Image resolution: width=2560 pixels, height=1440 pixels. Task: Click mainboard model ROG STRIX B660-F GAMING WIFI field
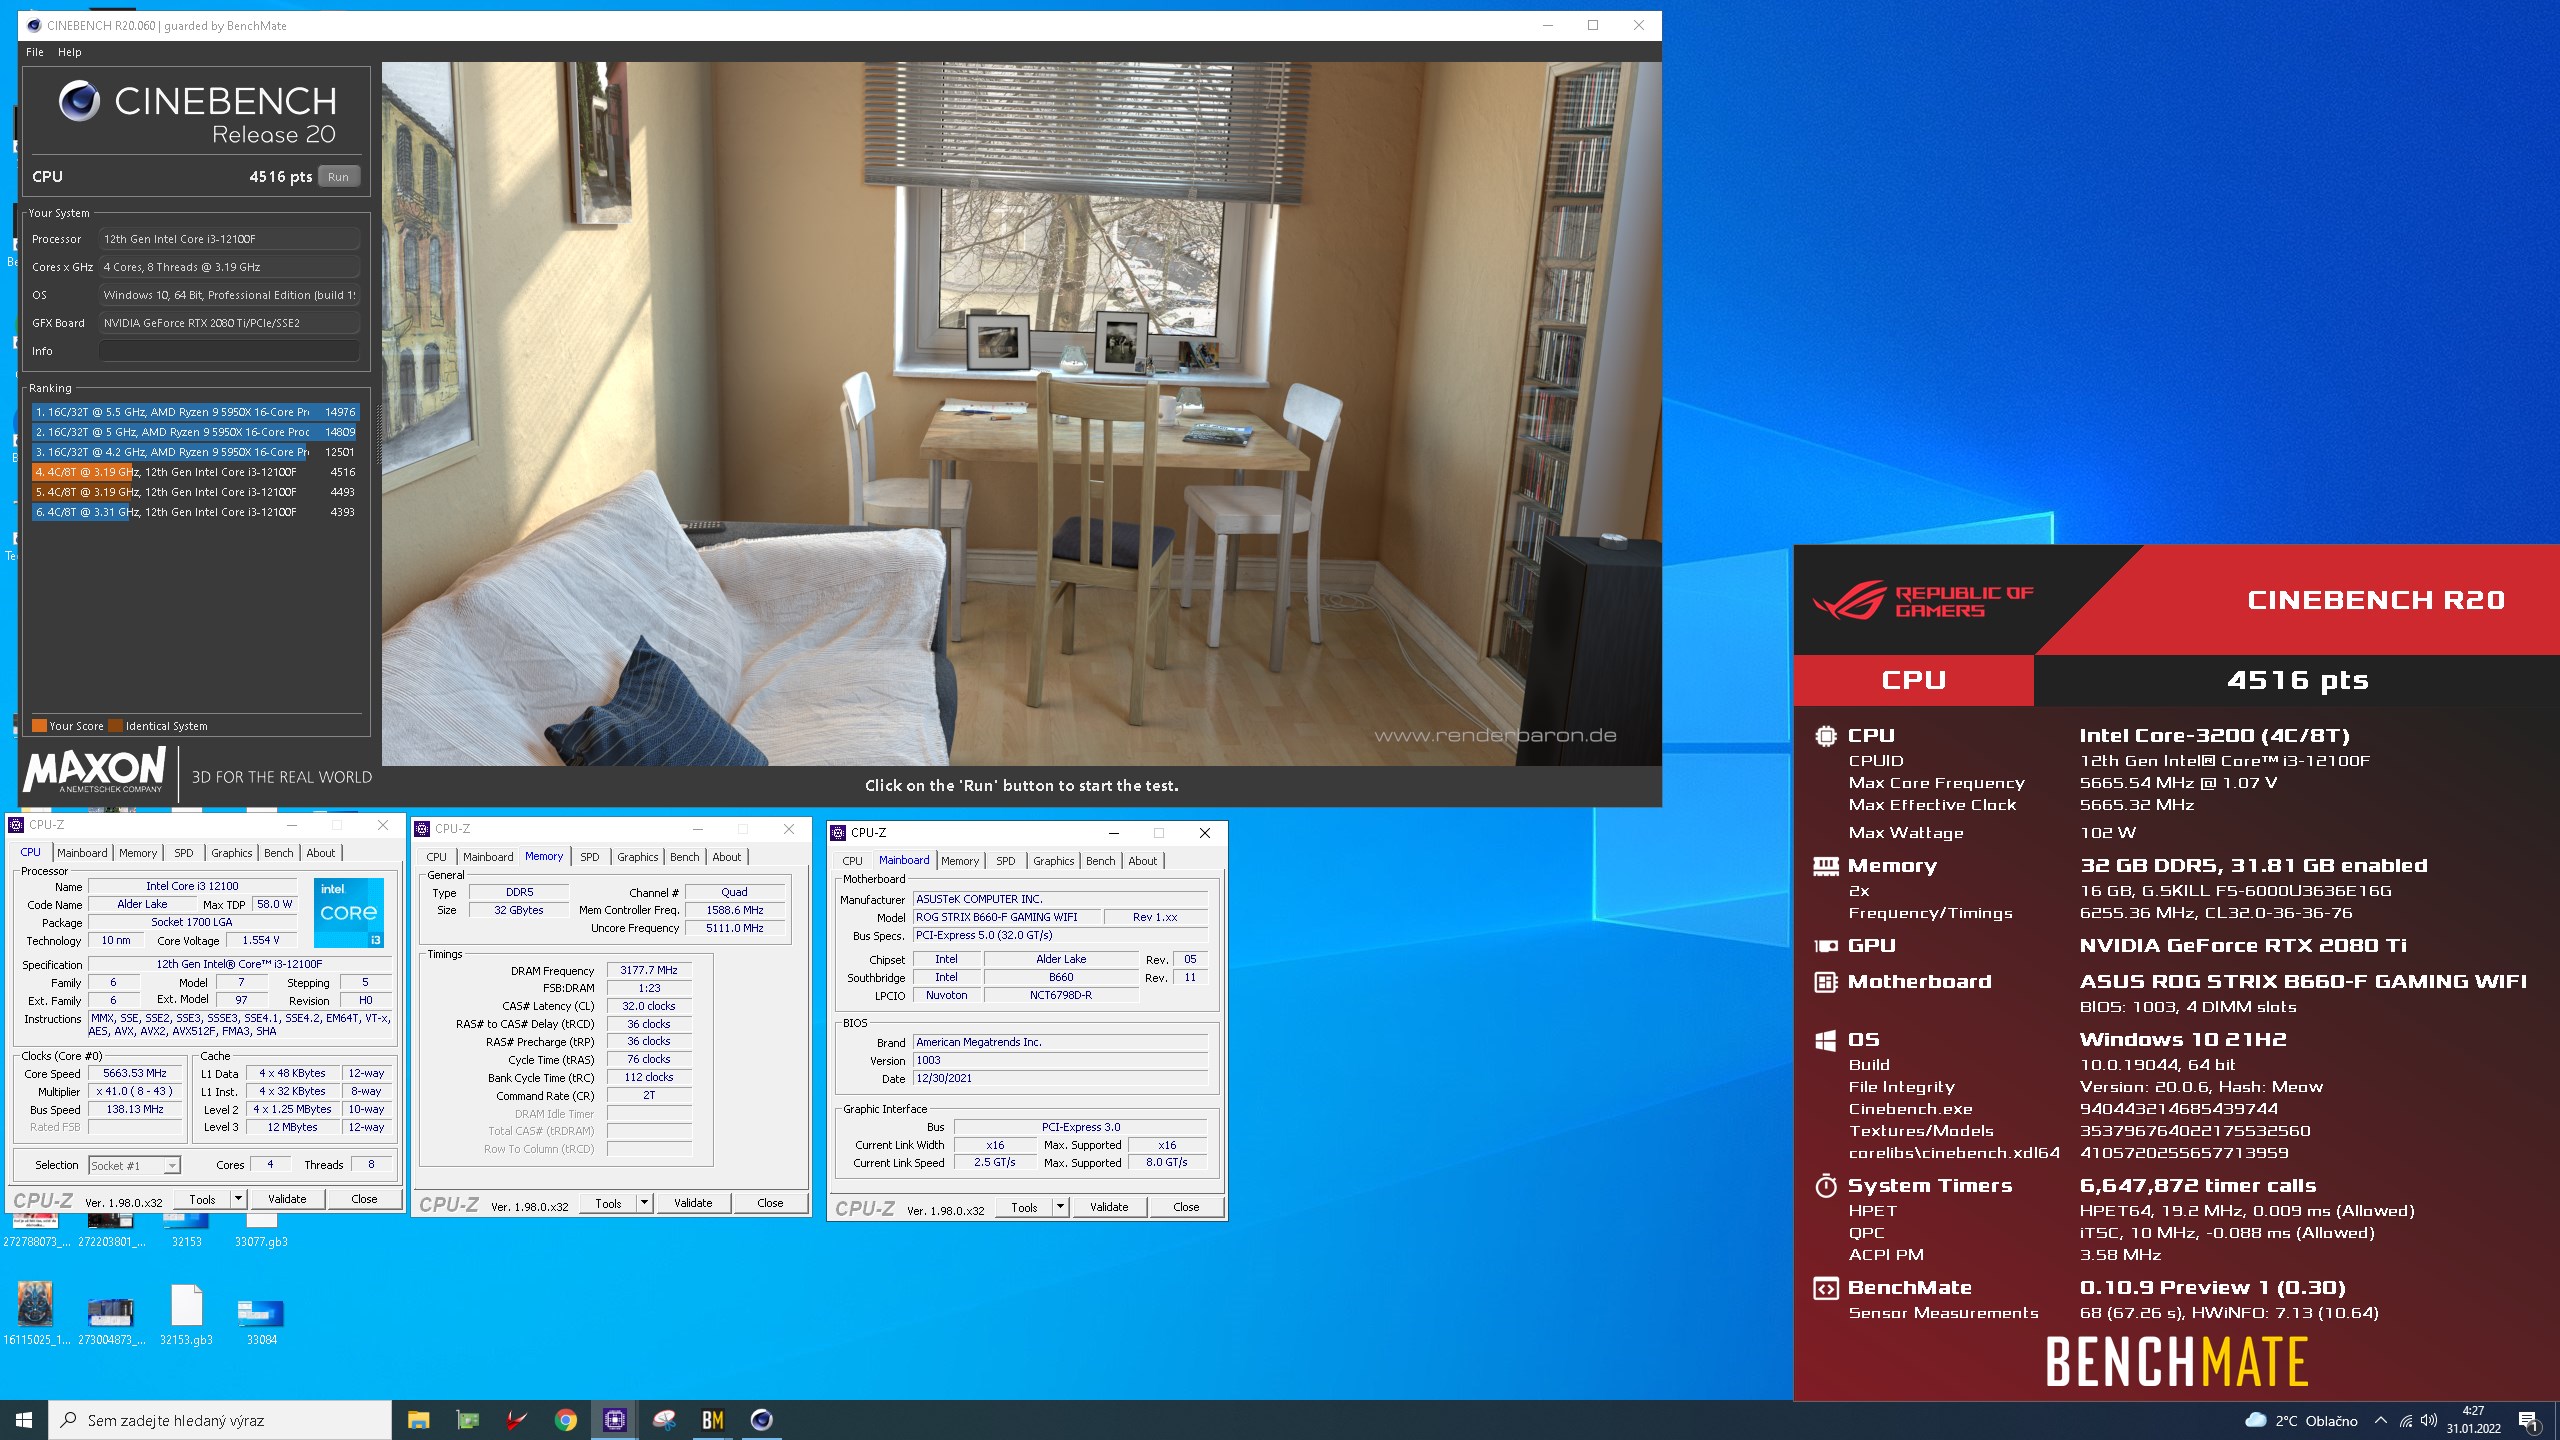1007,917
